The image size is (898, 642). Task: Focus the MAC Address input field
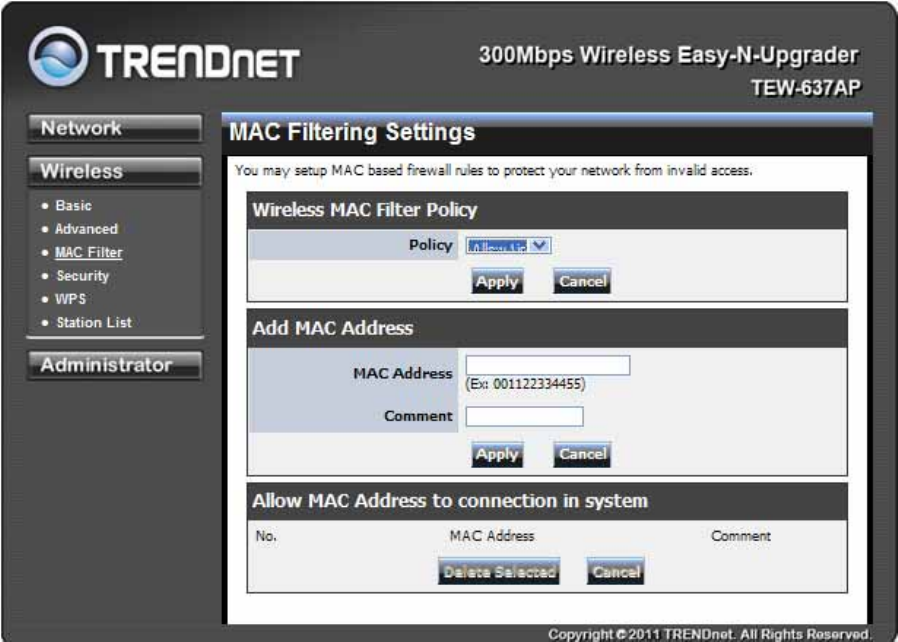548,365
